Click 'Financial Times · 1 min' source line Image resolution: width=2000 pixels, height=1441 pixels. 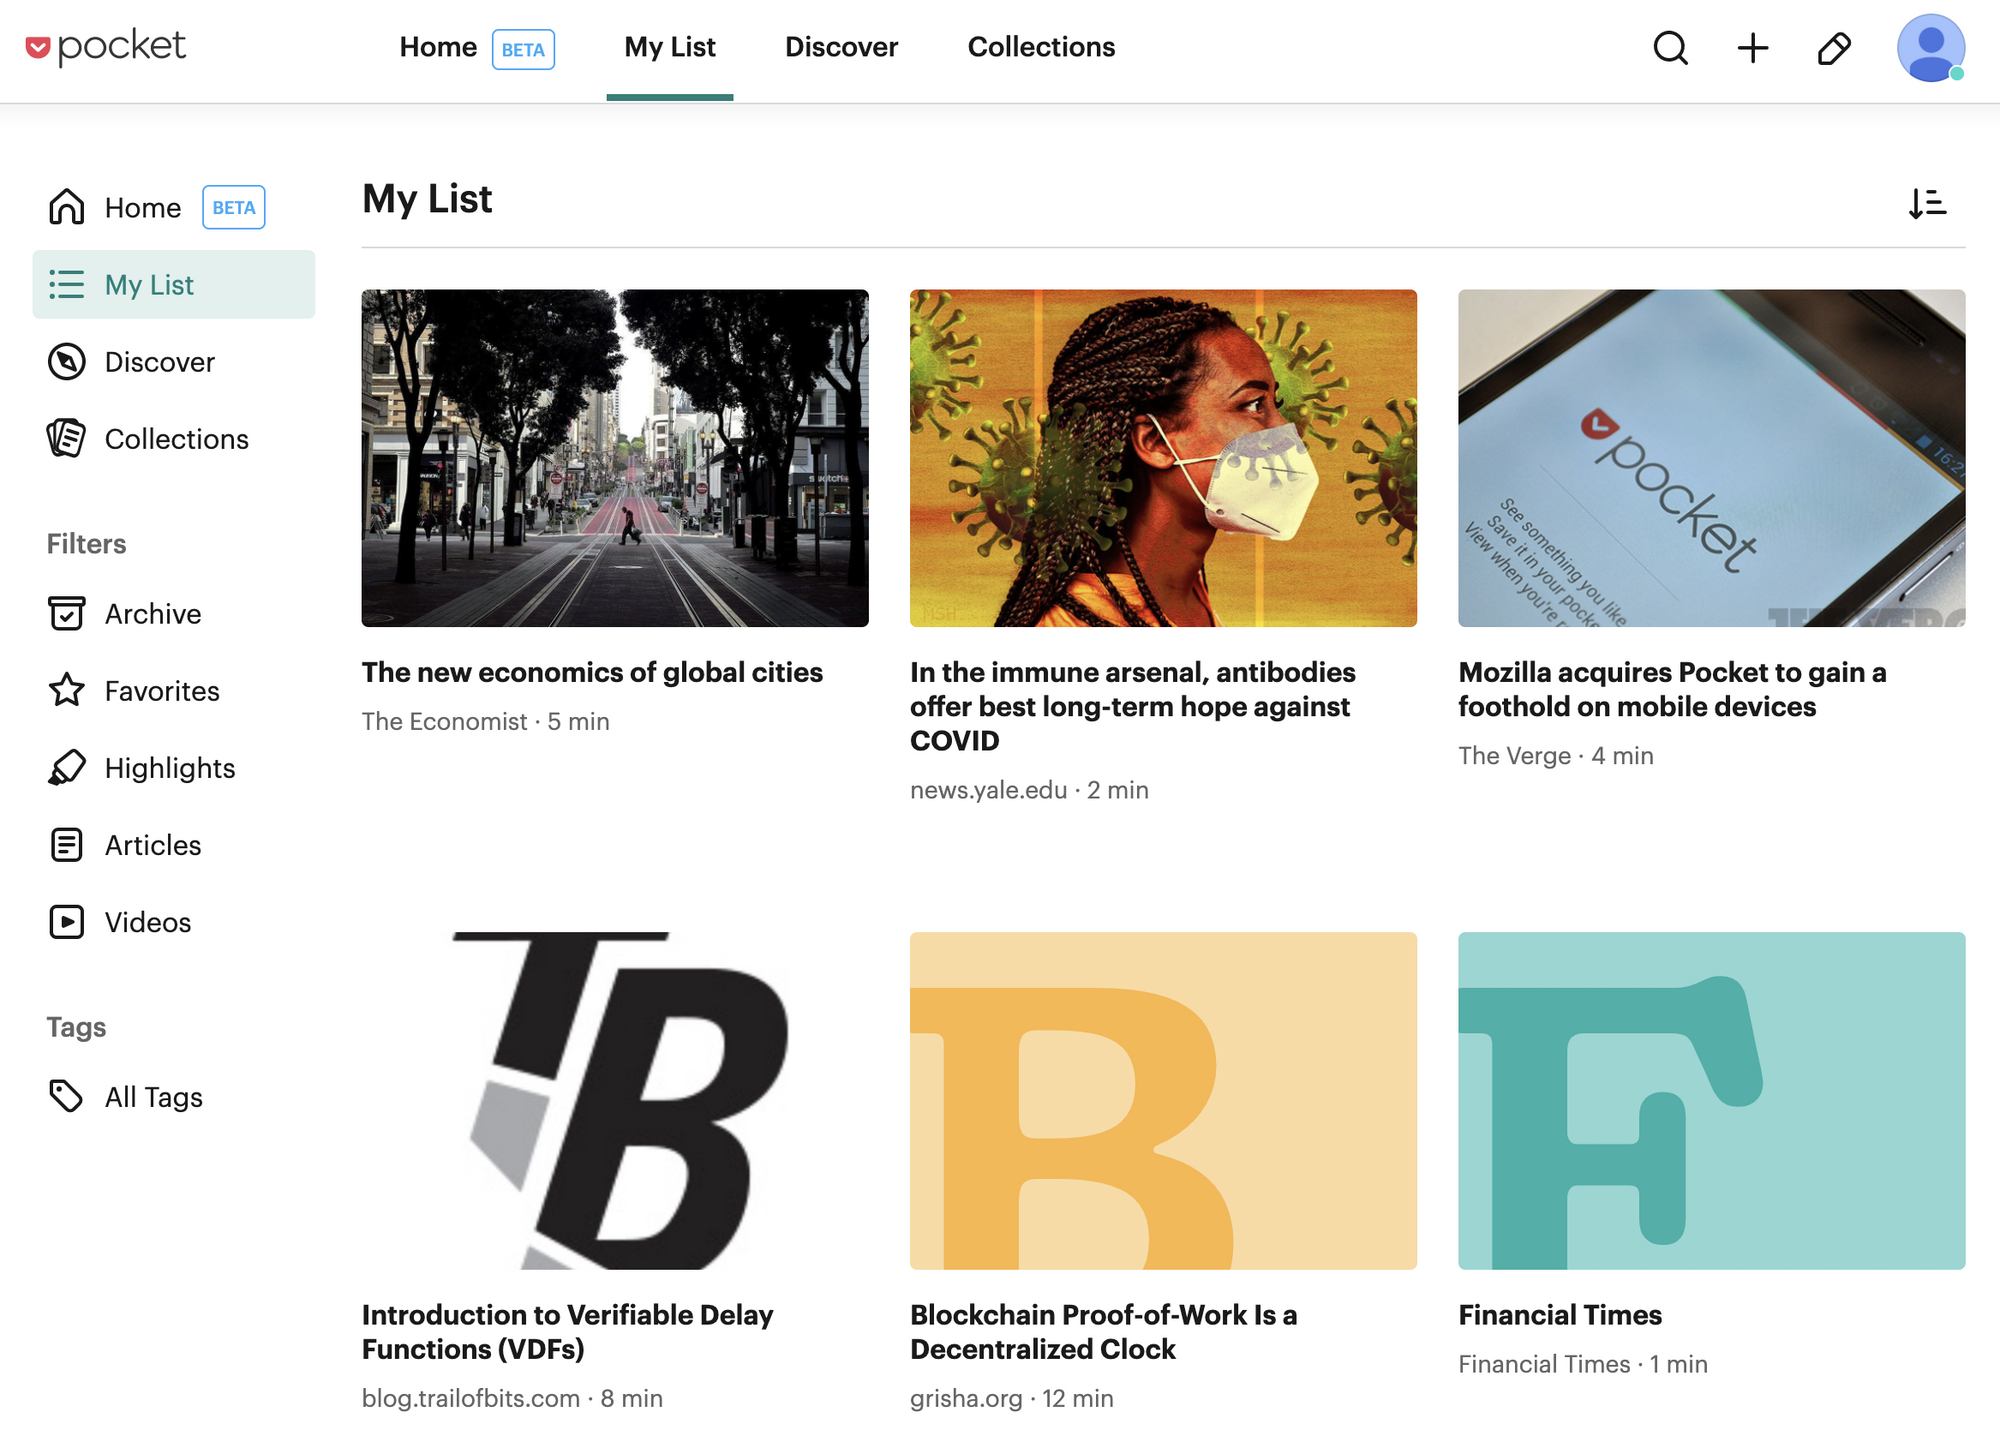tap(1583, 1364)
